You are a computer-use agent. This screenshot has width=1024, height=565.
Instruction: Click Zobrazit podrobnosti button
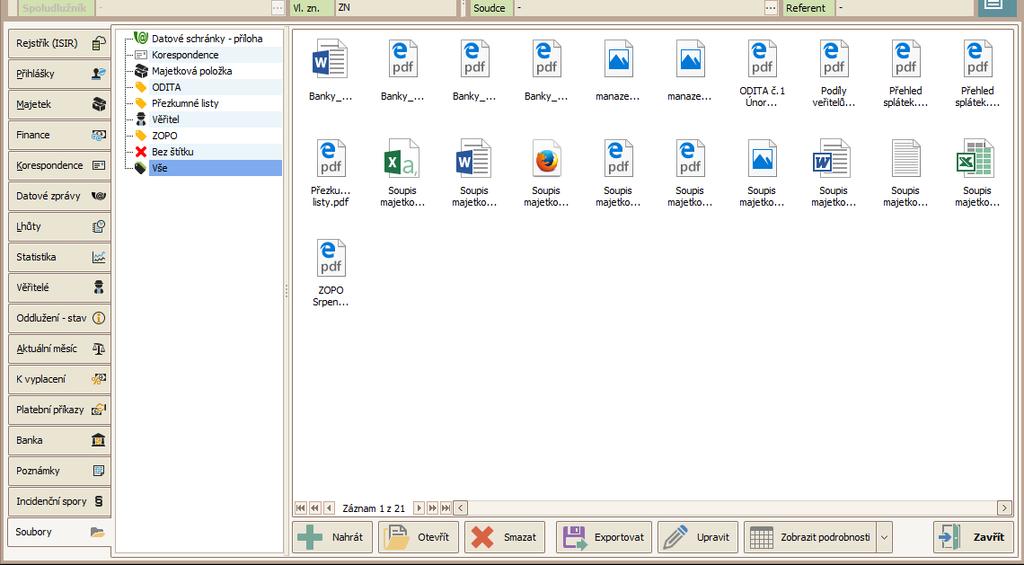click(810, 538)
